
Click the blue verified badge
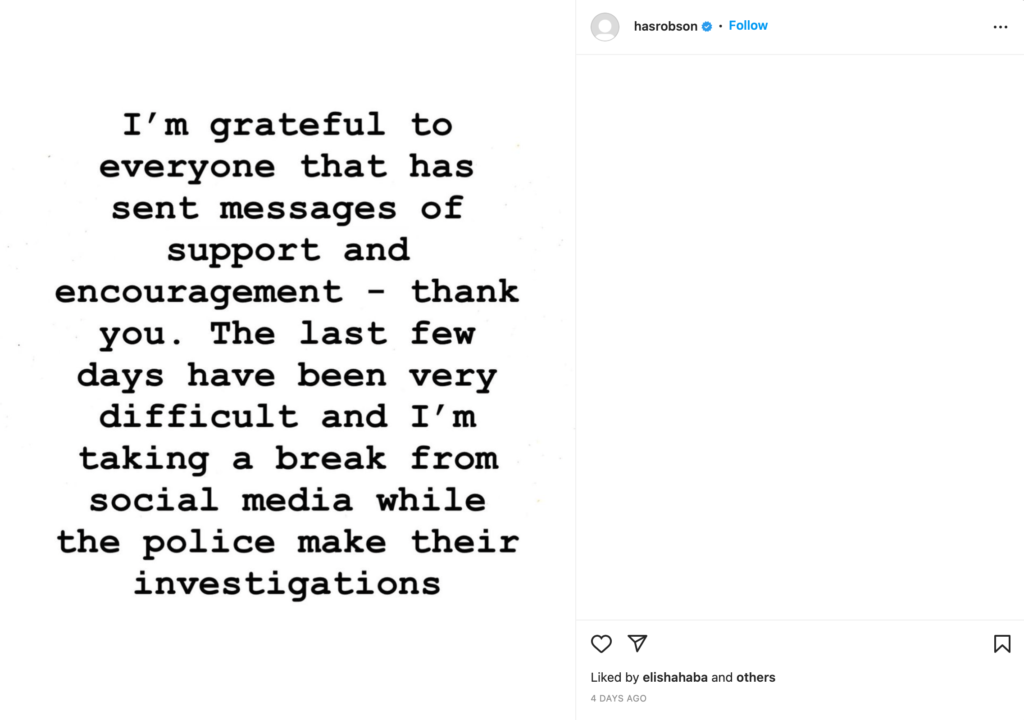coord(707,26)
